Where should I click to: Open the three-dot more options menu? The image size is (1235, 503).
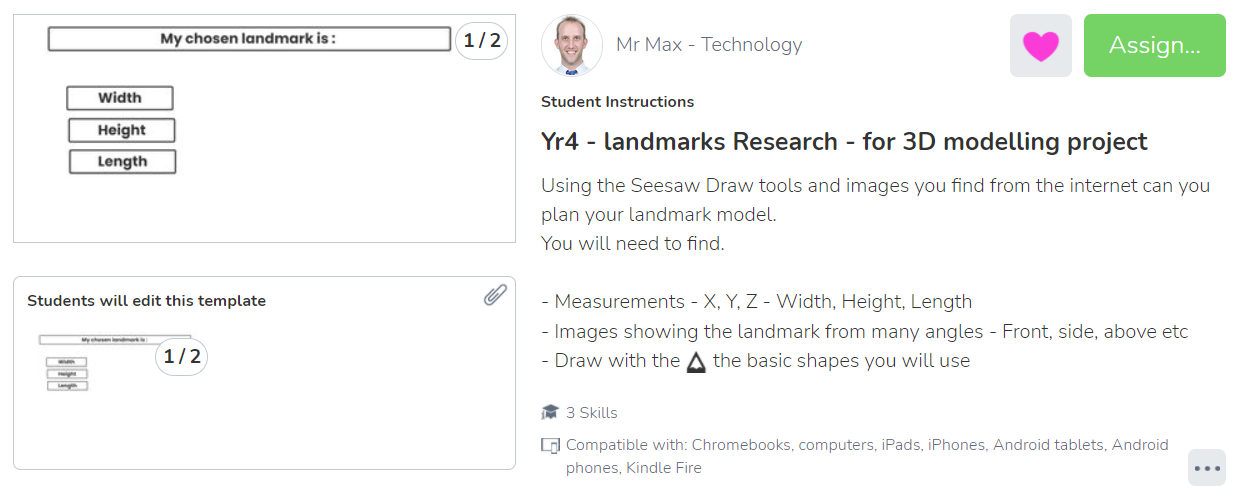pos(1208,467)
